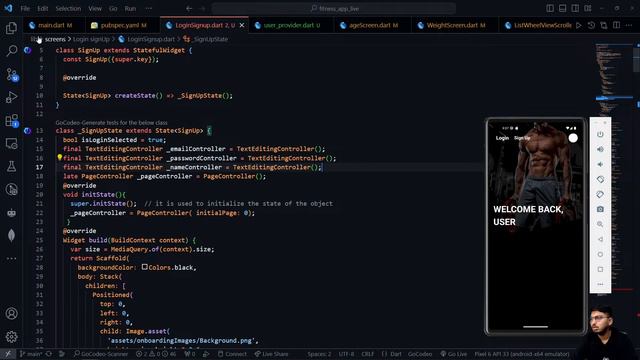Screen dimensions: 640x360
Task: Open the Selection menu
Action: [68, 8]
